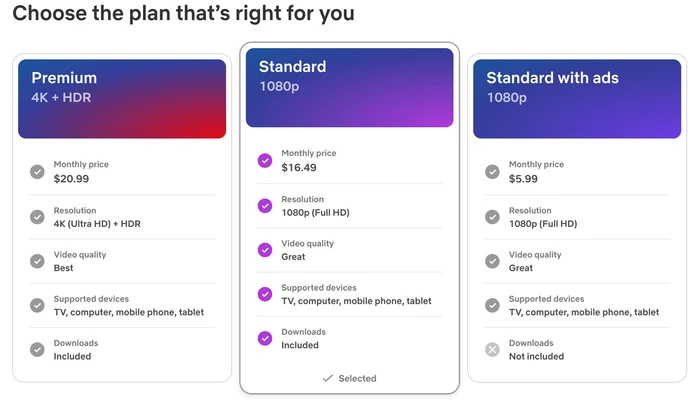Choose the Standard with ads plan
The height and width of the screenshot is (405, 700).
click(576, 99)
